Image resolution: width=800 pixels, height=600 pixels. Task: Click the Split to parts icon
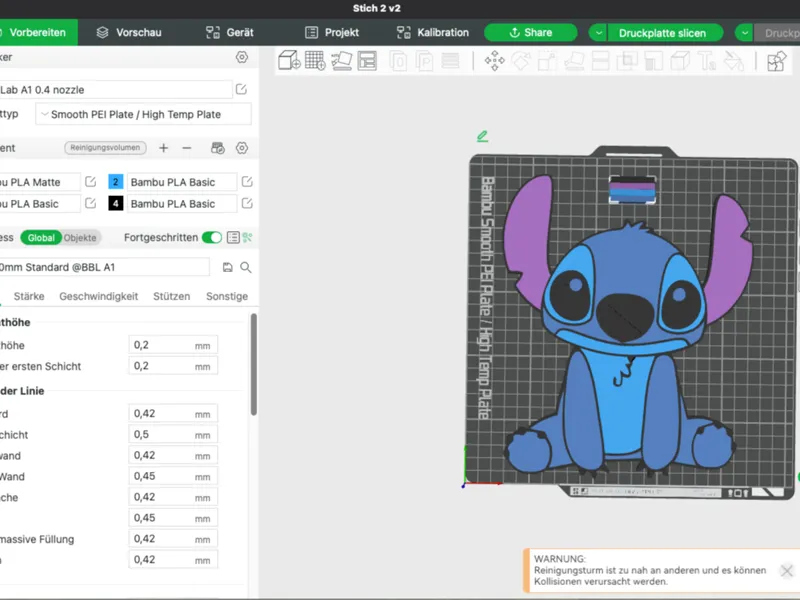pyautogui.click(x=424, y=61)
